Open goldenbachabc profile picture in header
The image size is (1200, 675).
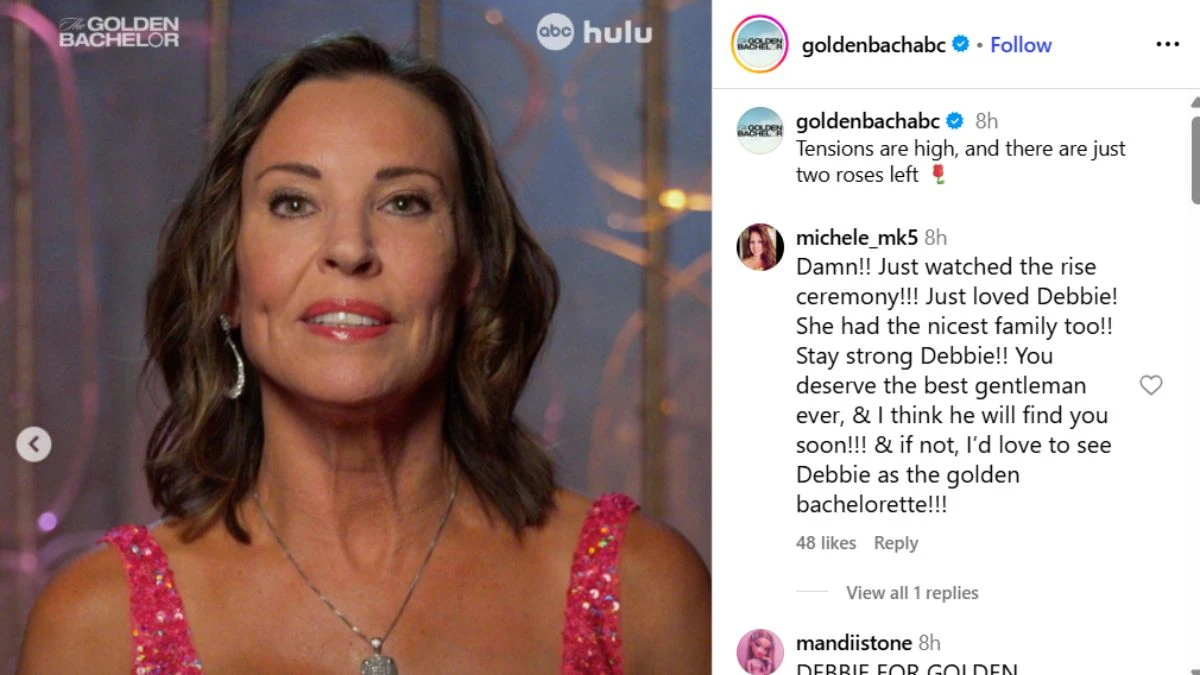coord(760,44)
